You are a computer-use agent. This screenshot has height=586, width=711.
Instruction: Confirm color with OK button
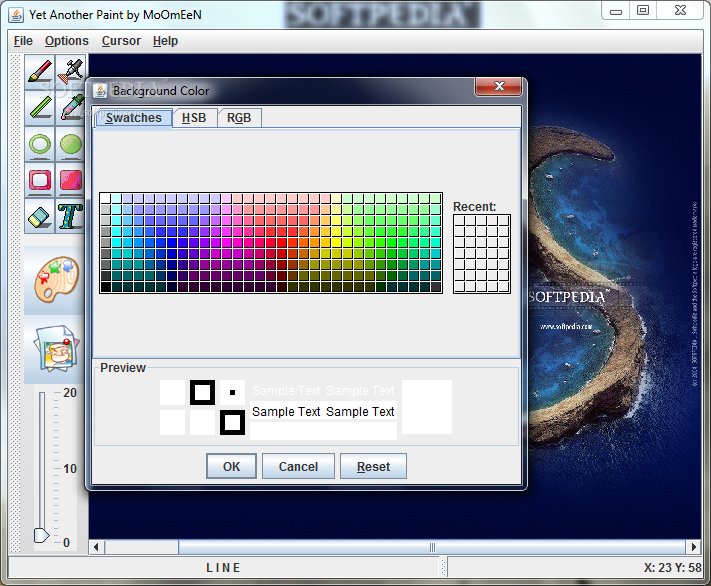coord(231,466)
